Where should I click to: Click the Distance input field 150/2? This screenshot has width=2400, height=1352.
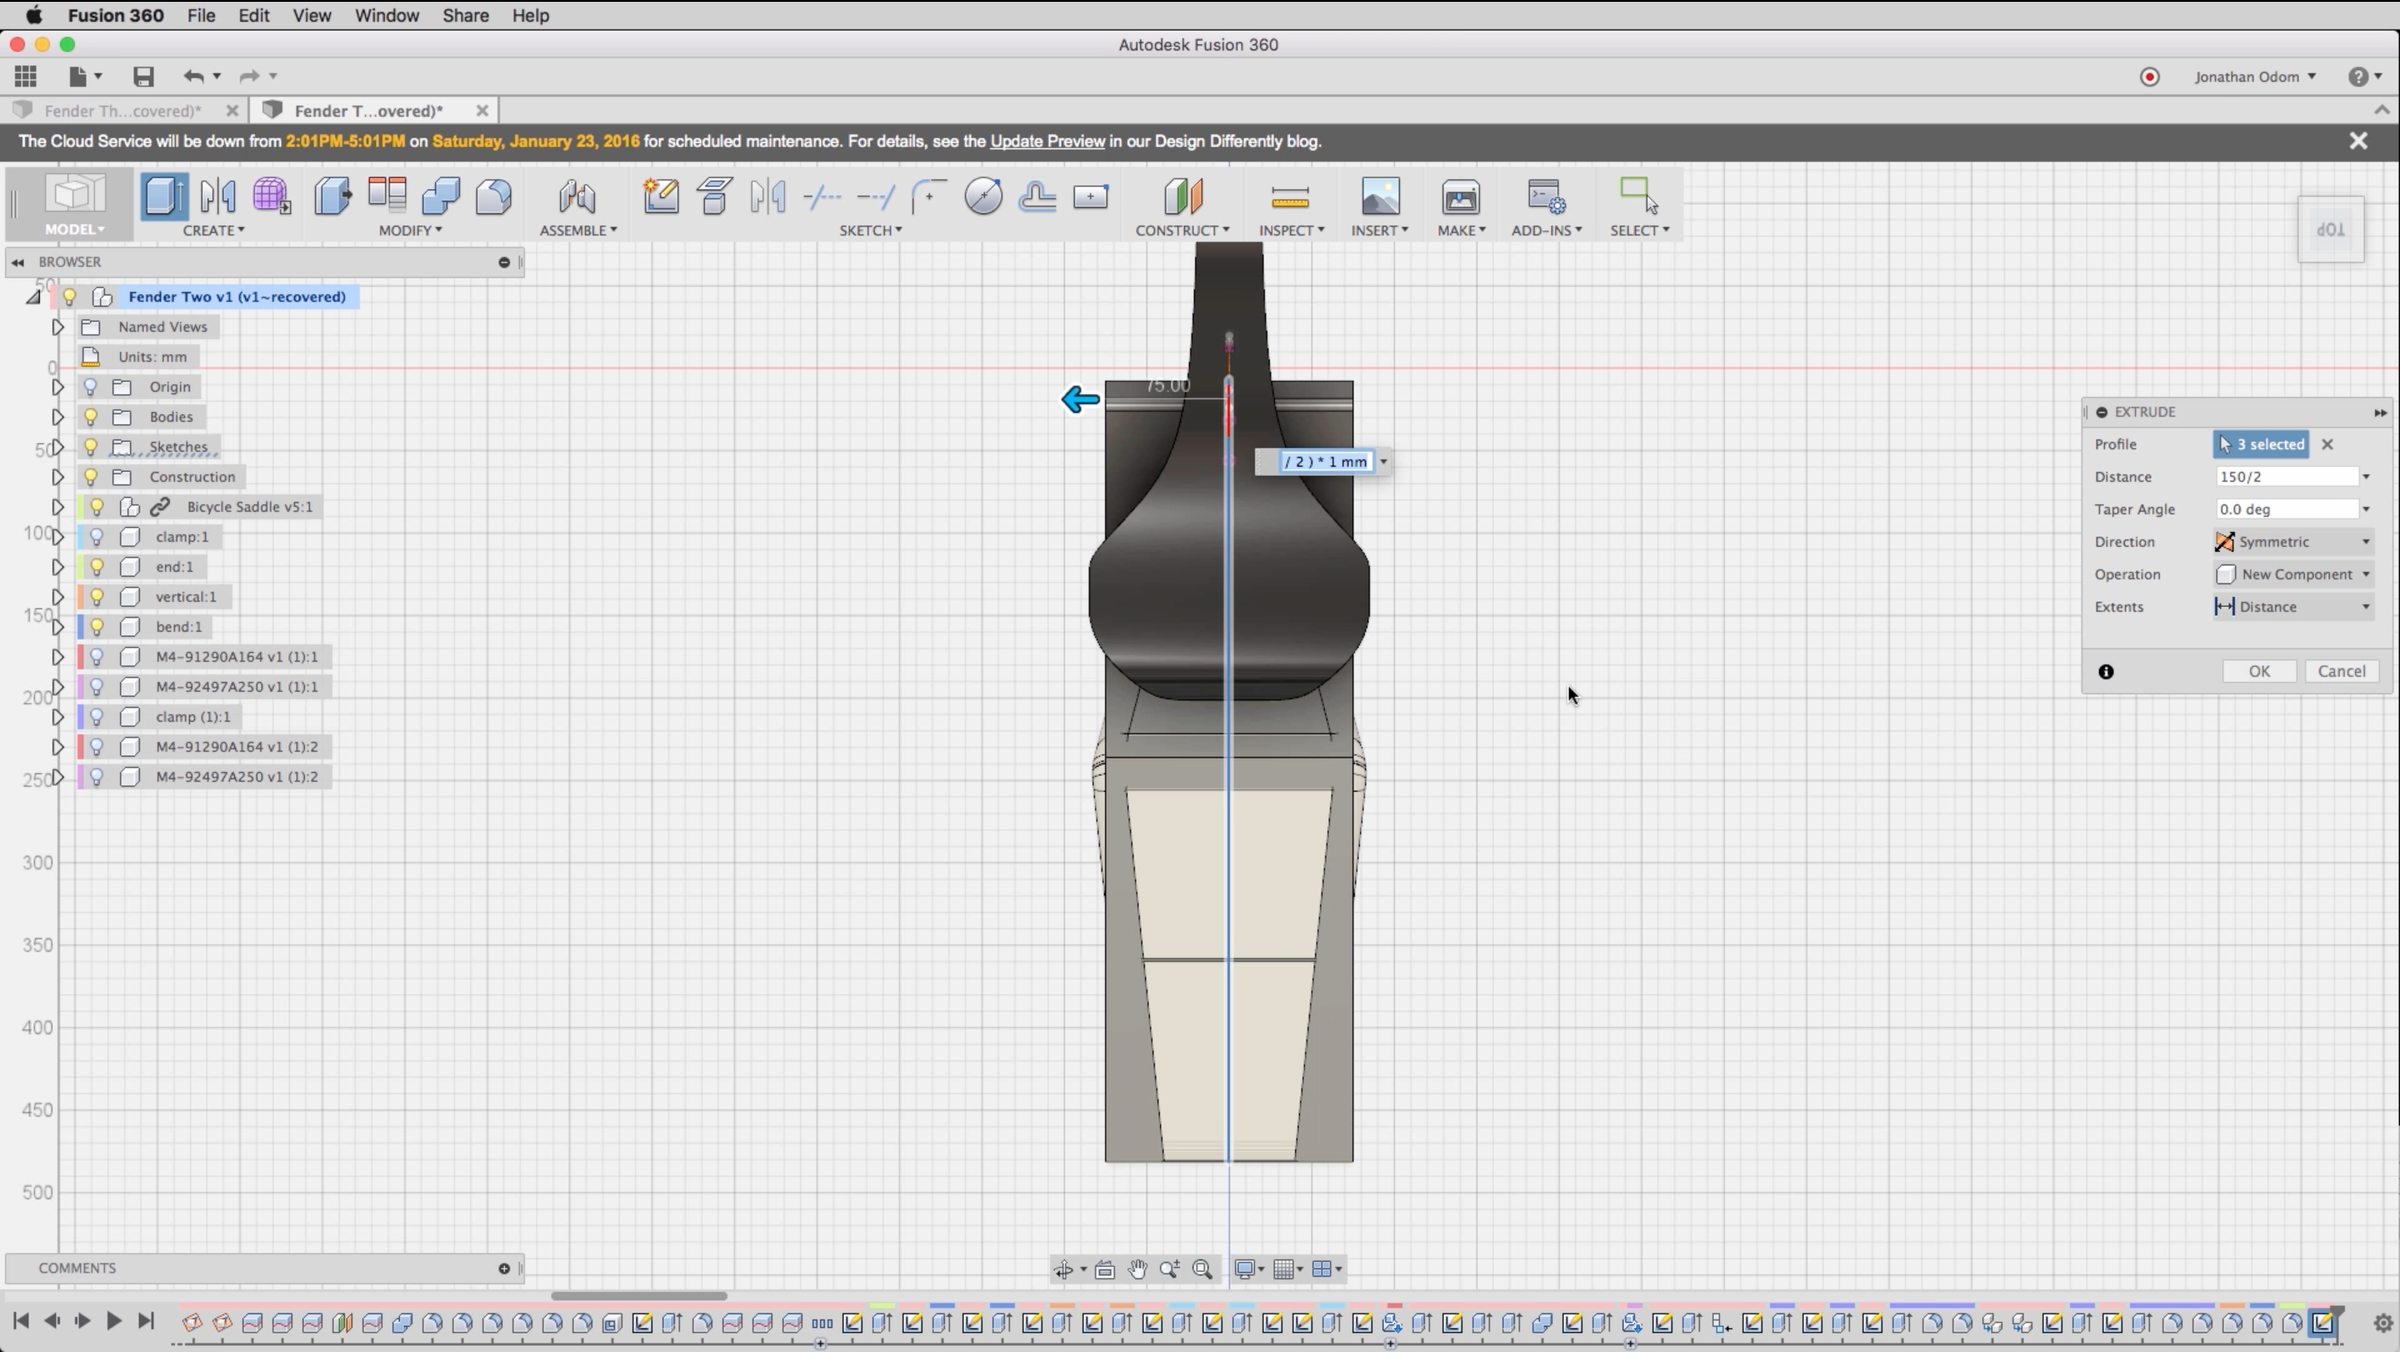click(2286, 477)
